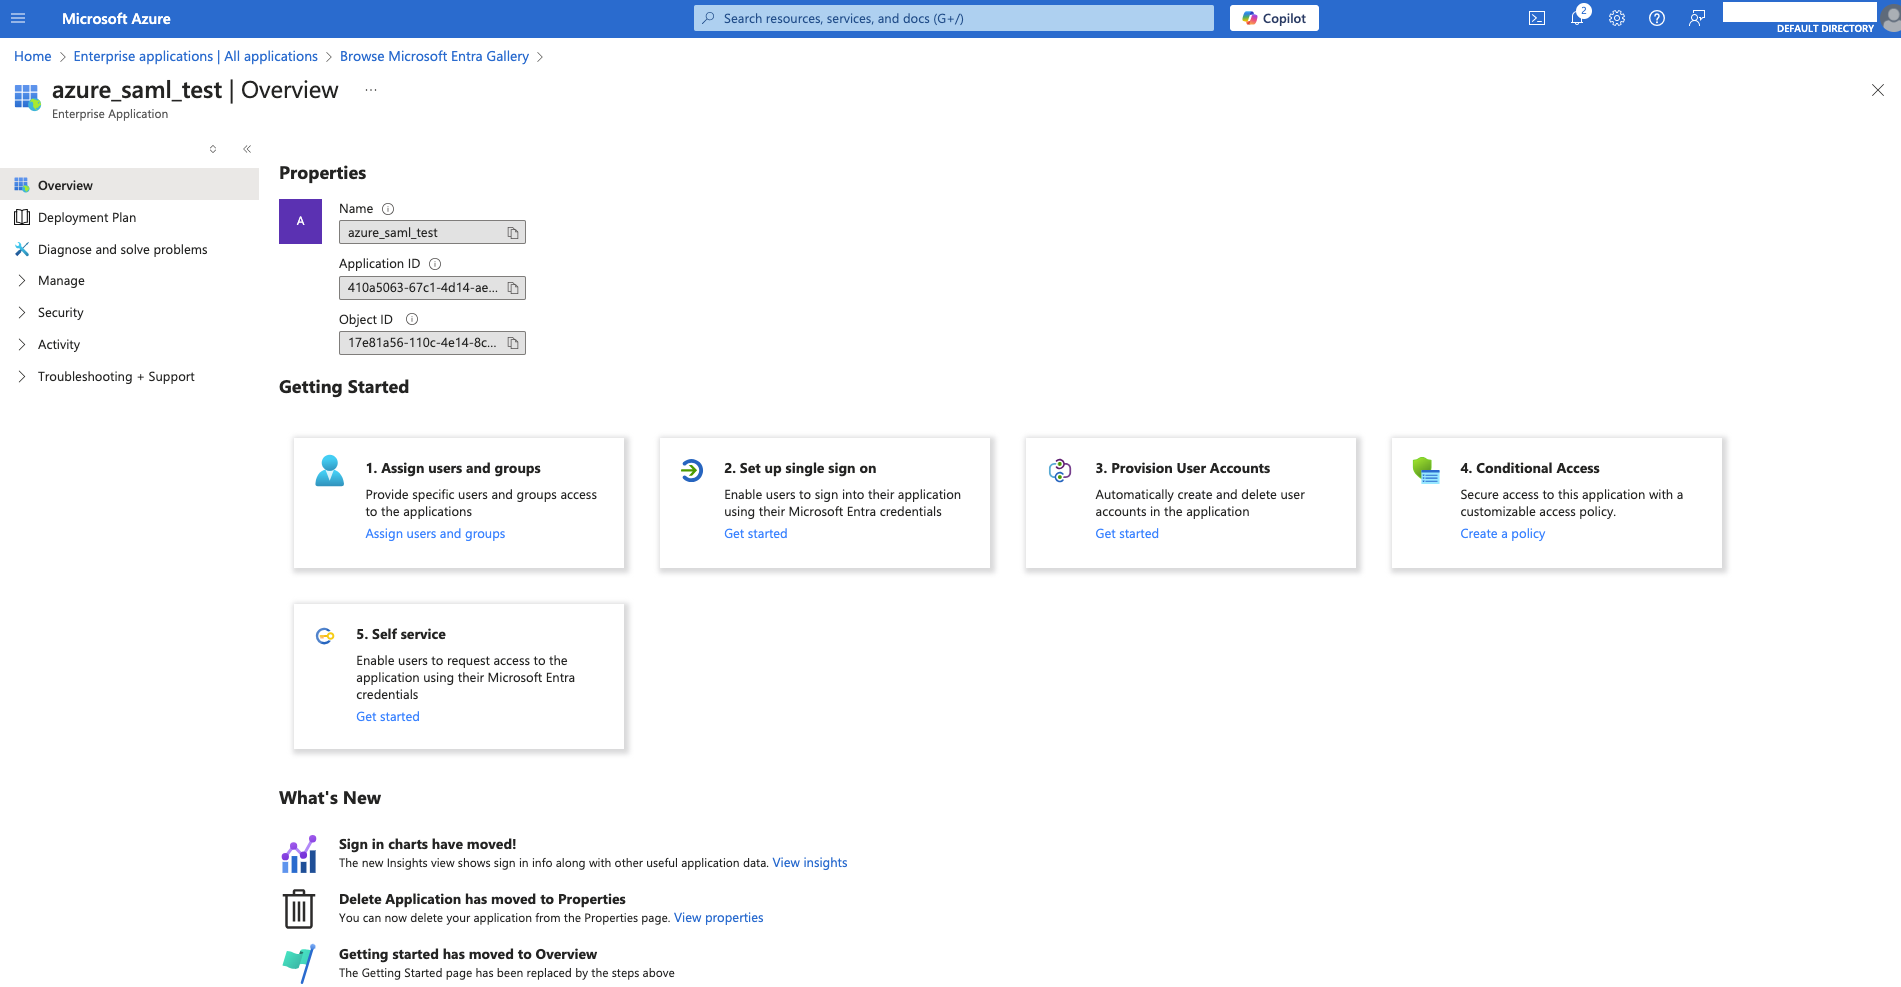Click the Assign users and groups link
The width and height of the screenshot is (1901, 987).
[435, 534]
